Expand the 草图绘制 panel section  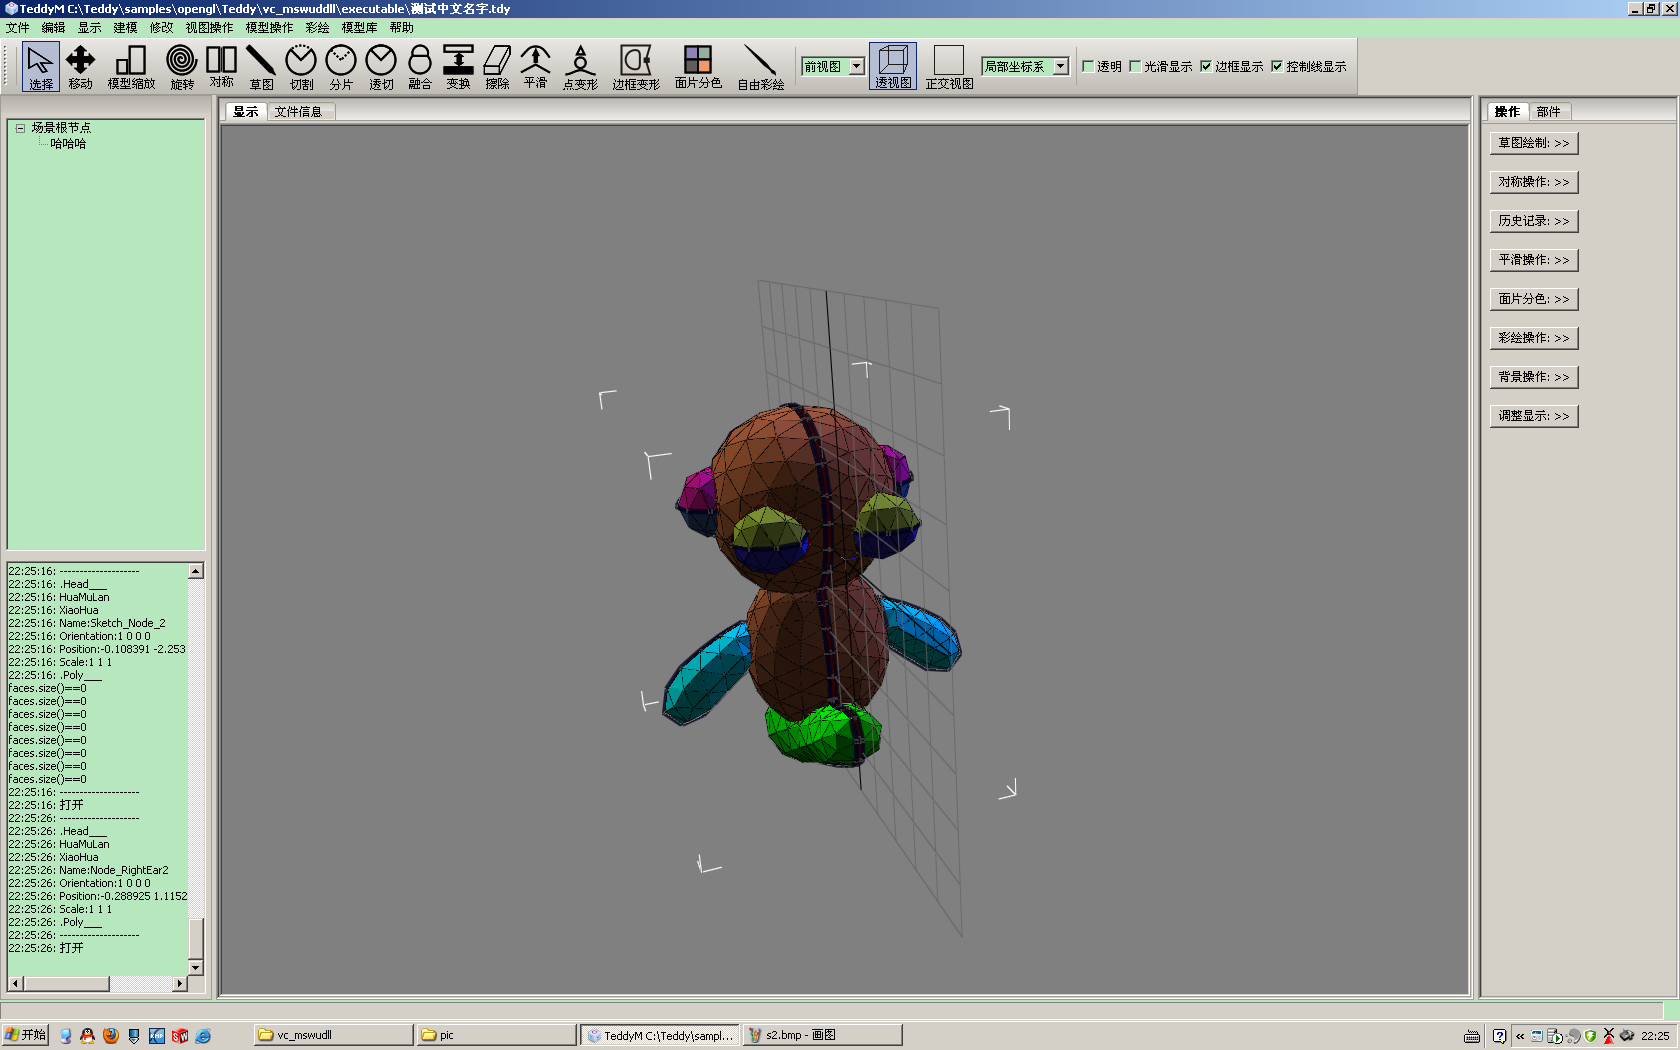point(1533,143)
